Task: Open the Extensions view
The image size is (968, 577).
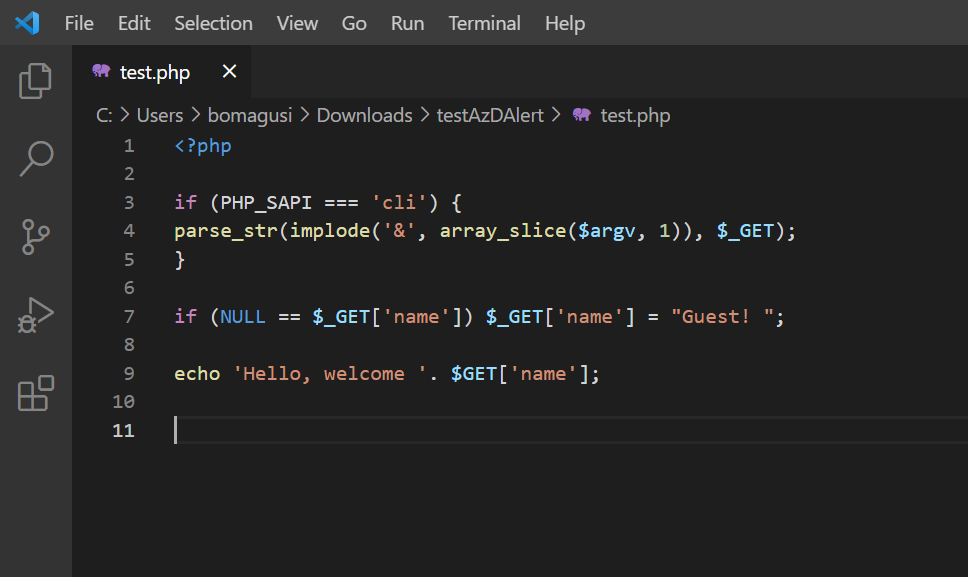Action: click(x=36, y=393)
